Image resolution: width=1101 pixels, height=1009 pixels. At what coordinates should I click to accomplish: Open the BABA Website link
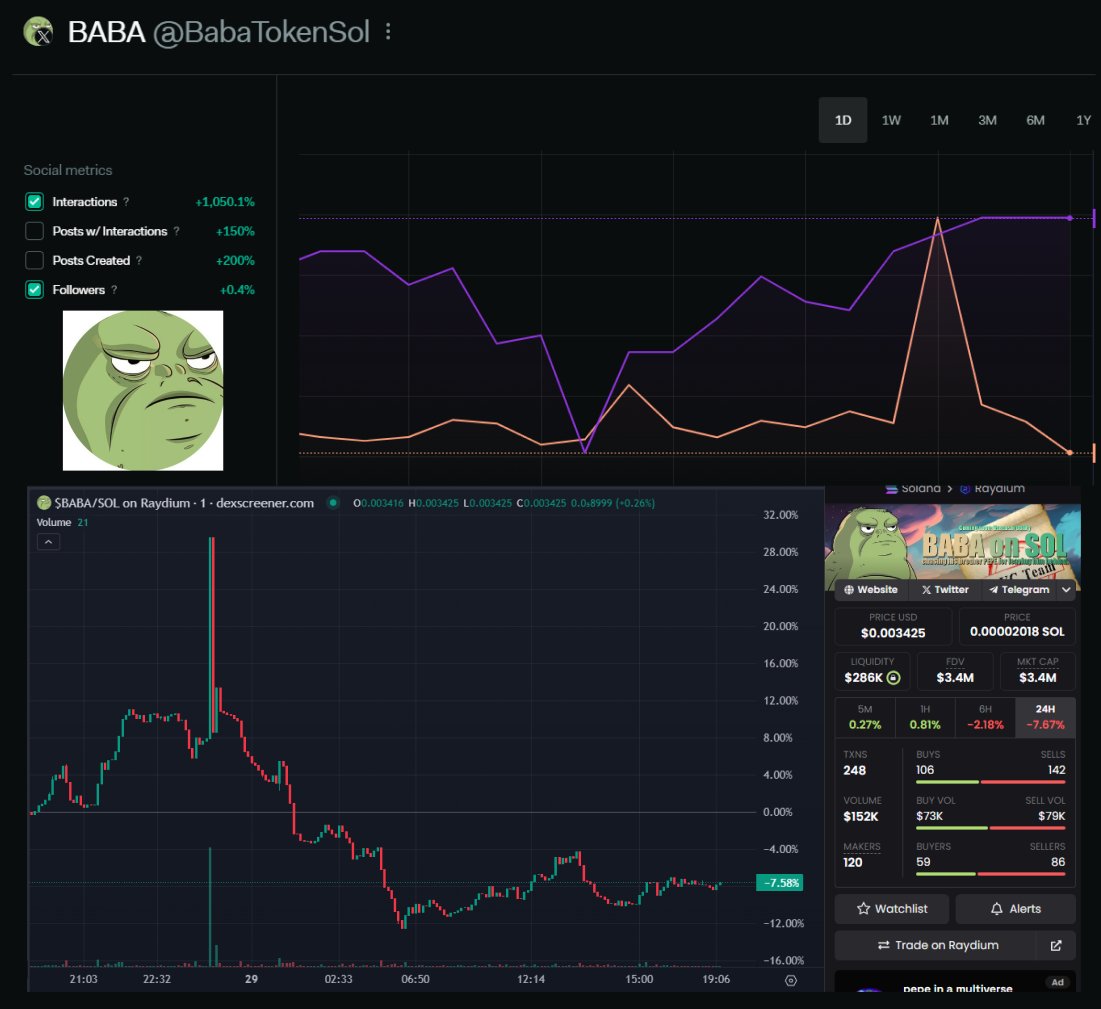coord(871,590)
